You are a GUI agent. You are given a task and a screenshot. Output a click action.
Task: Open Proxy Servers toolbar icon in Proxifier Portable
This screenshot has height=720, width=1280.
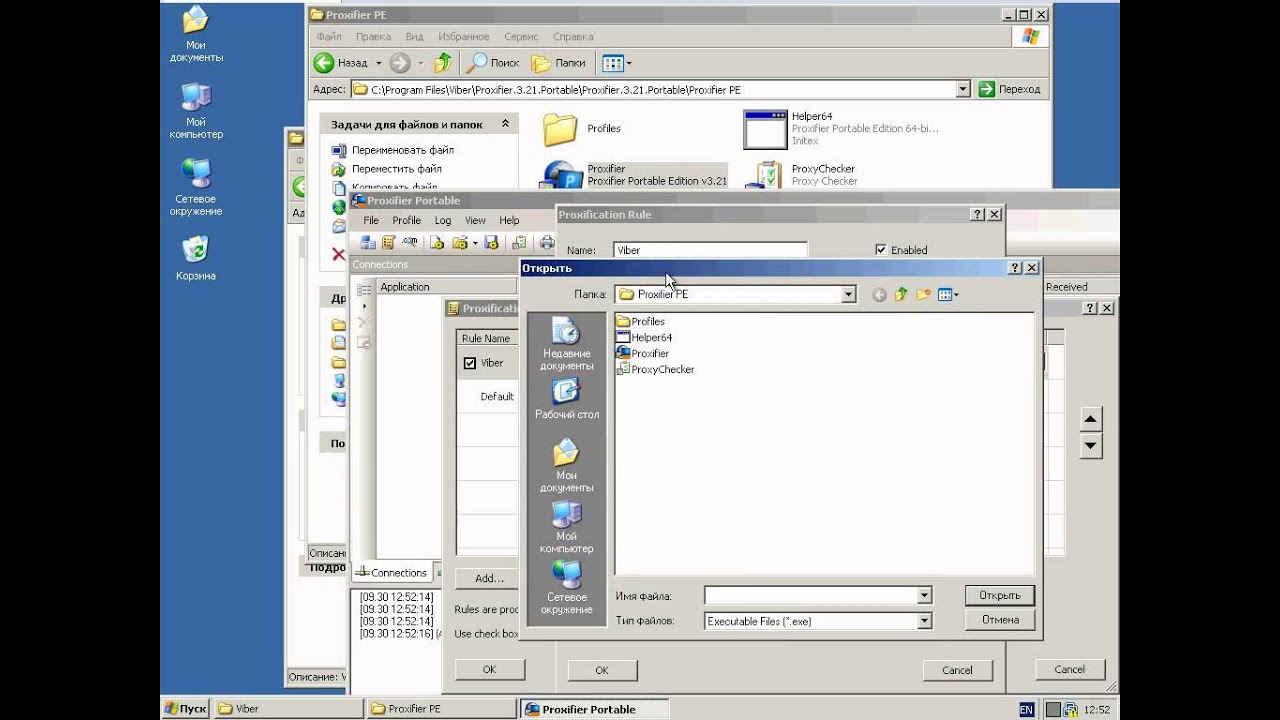368,242
